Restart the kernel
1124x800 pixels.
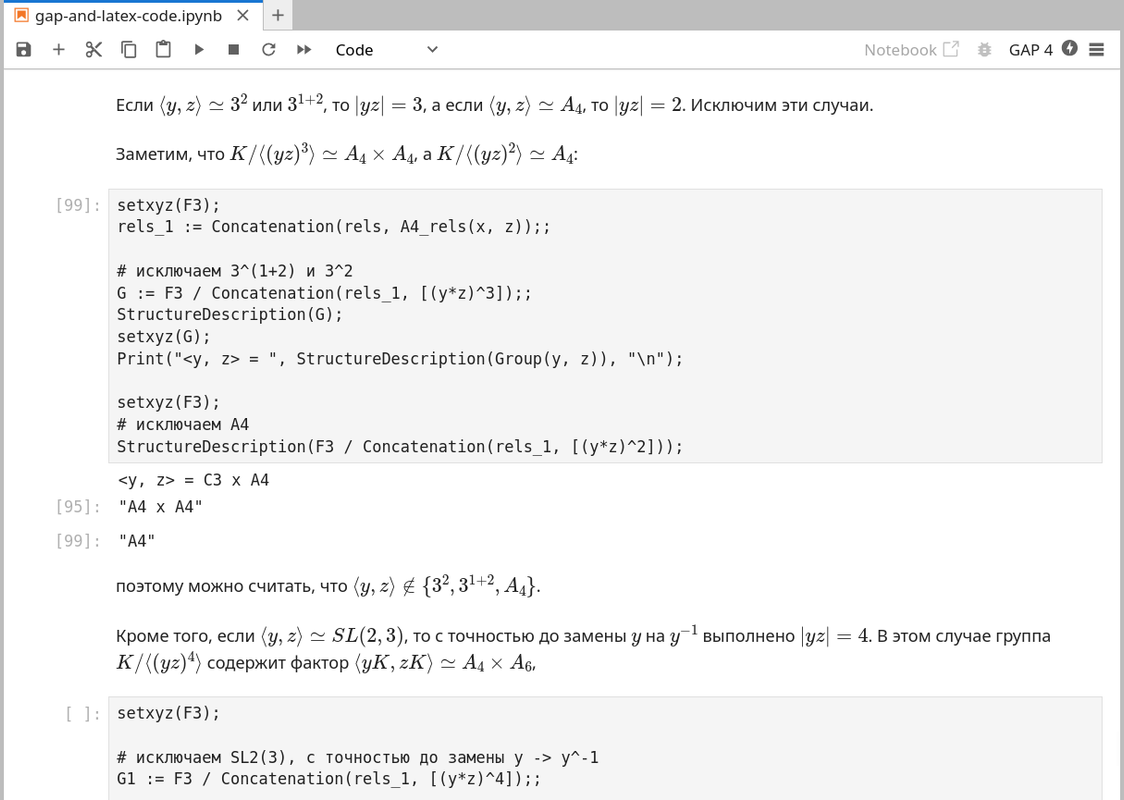coord(268,49)
